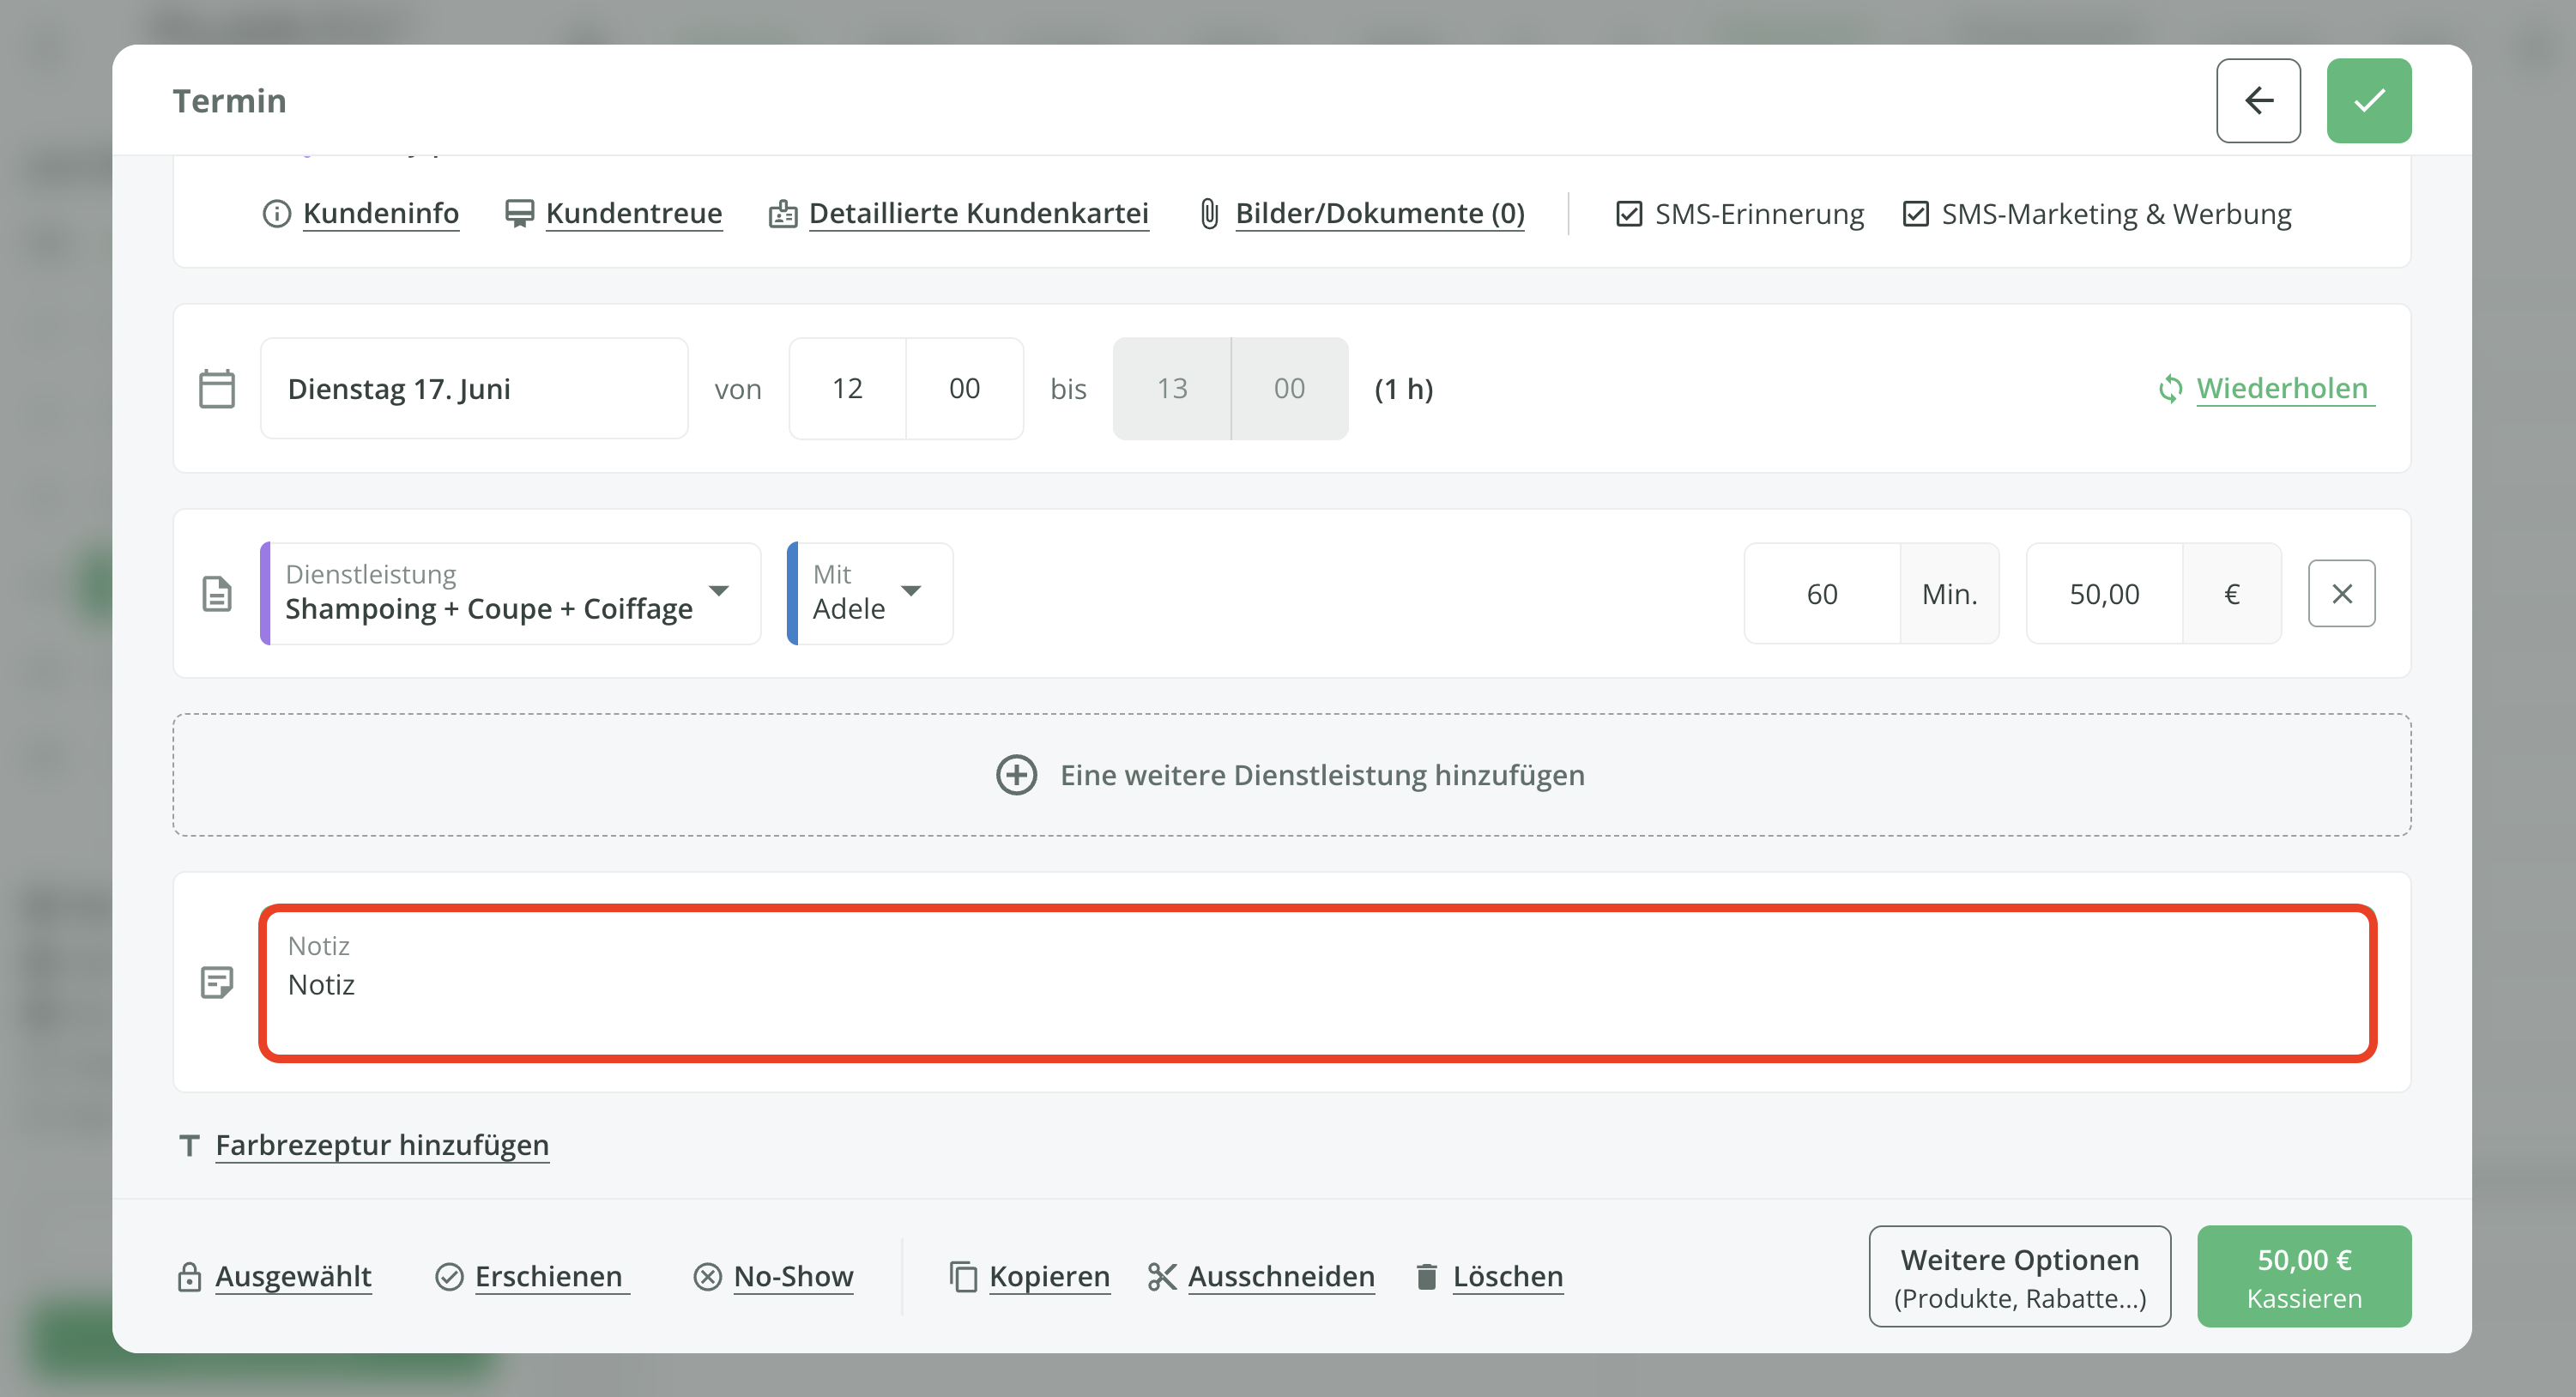Click into the Notiz text field
This screenshot has width=2576, height=1397.
coord(1316,984)
